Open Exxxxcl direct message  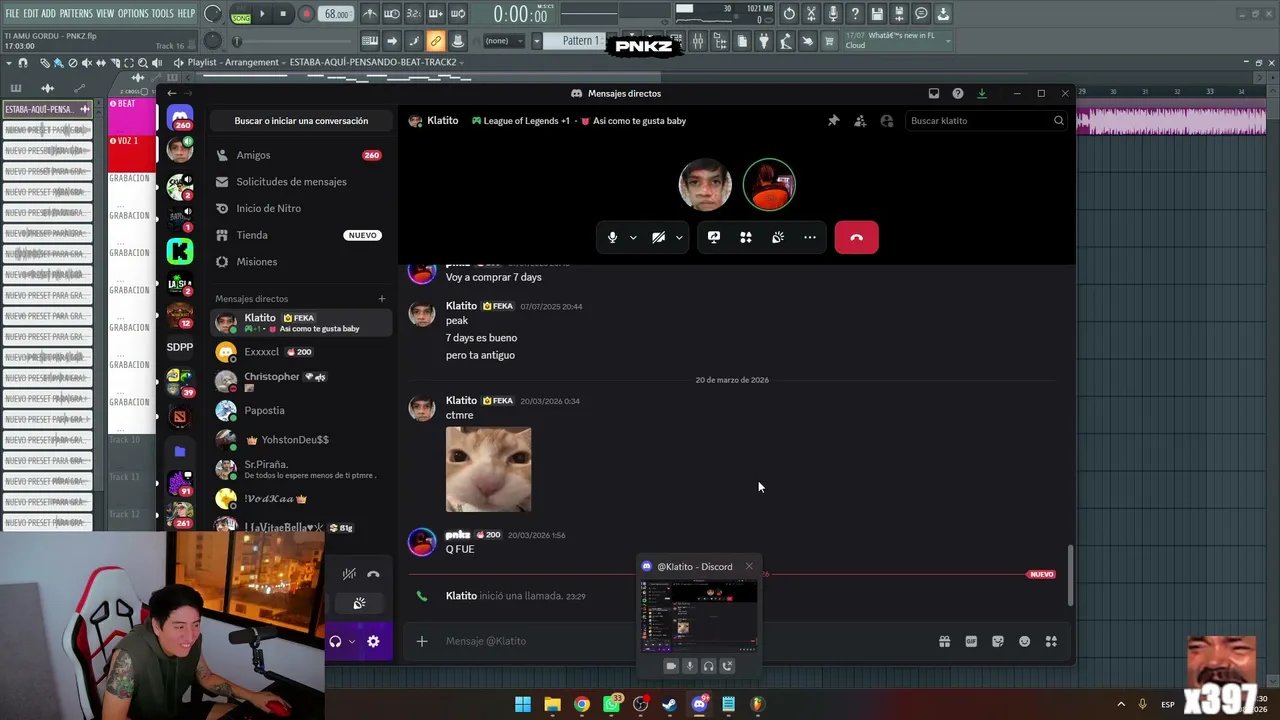pos(300,352)
